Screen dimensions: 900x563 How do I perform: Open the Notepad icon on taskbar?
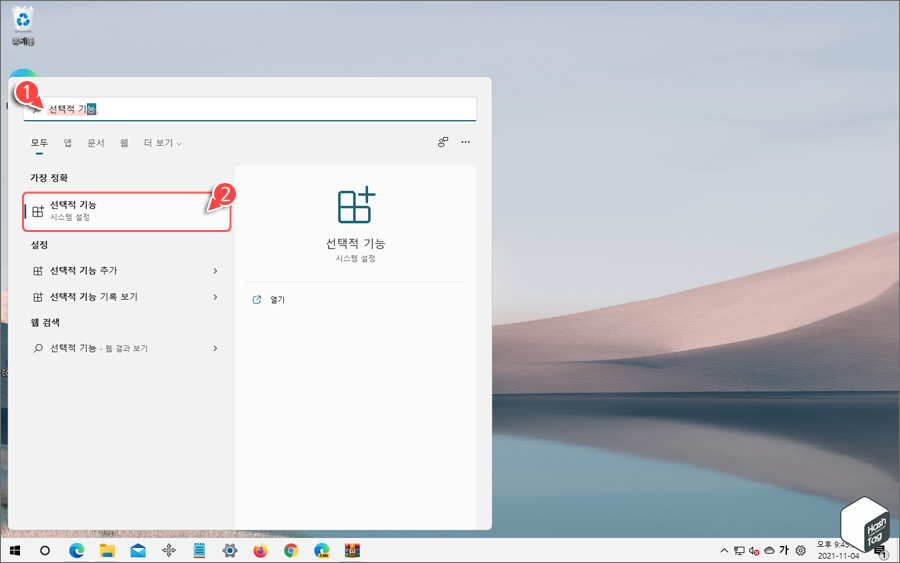pyautogui.click(x=199, y=551)
